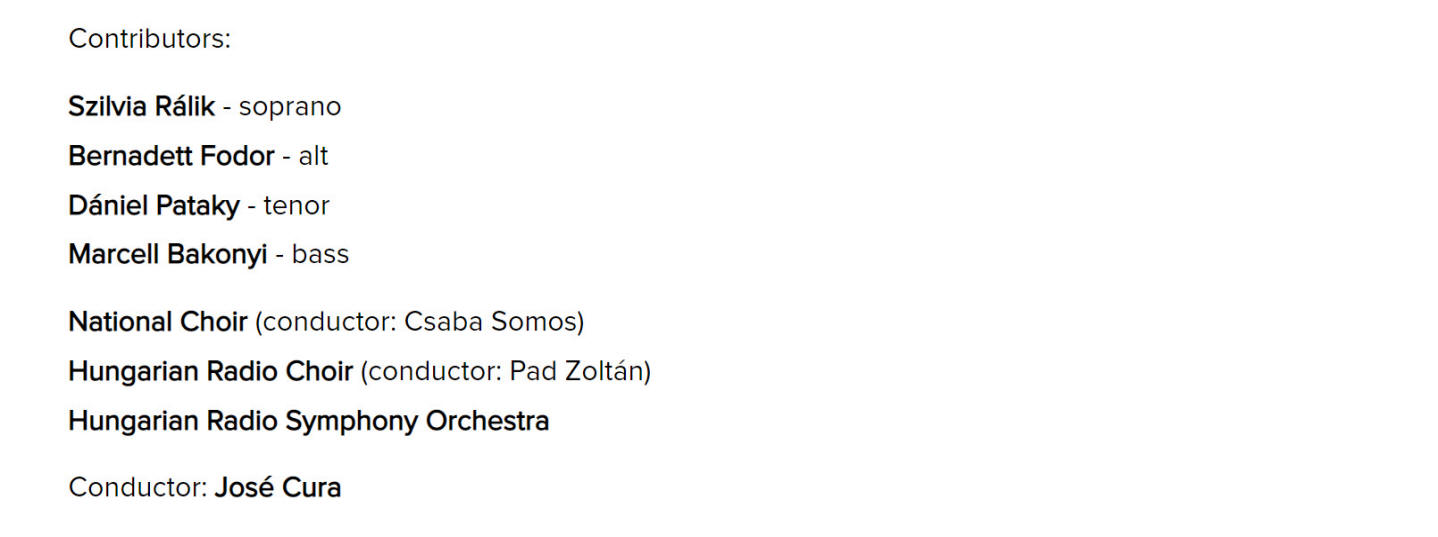Image resolution: width=1438 pixels, height=537 pixels.
Task: Click the Hungarian Radio Choir text
Action: pos(210,371)
